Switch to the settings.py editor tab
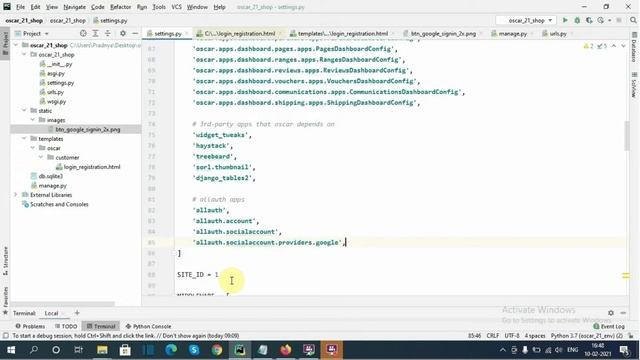The image size is (640, 360). 167,33
